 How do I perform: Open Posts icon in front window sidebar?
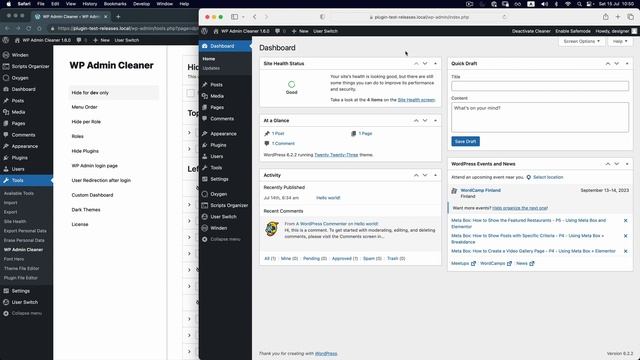[205, 84]
